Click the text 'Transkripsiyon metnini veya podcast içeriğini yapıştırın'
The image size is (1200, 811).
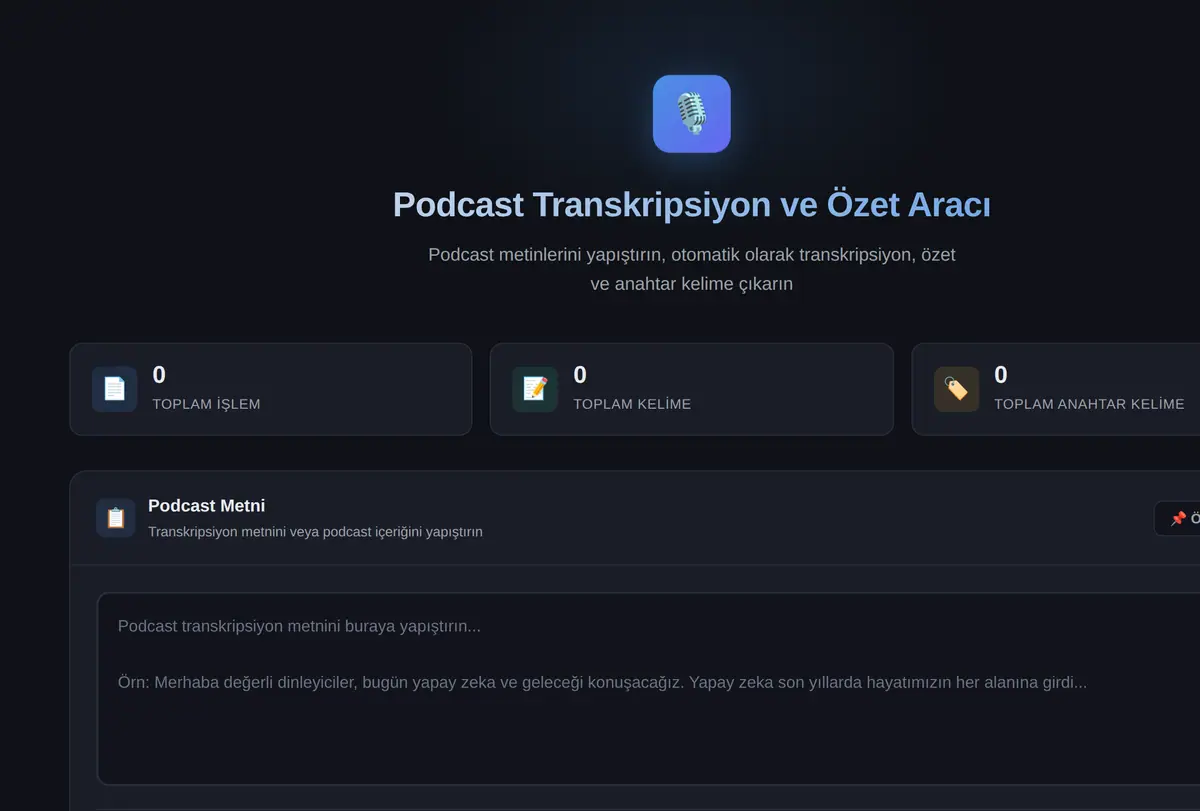pyautogui.click(x=315, y=532)
